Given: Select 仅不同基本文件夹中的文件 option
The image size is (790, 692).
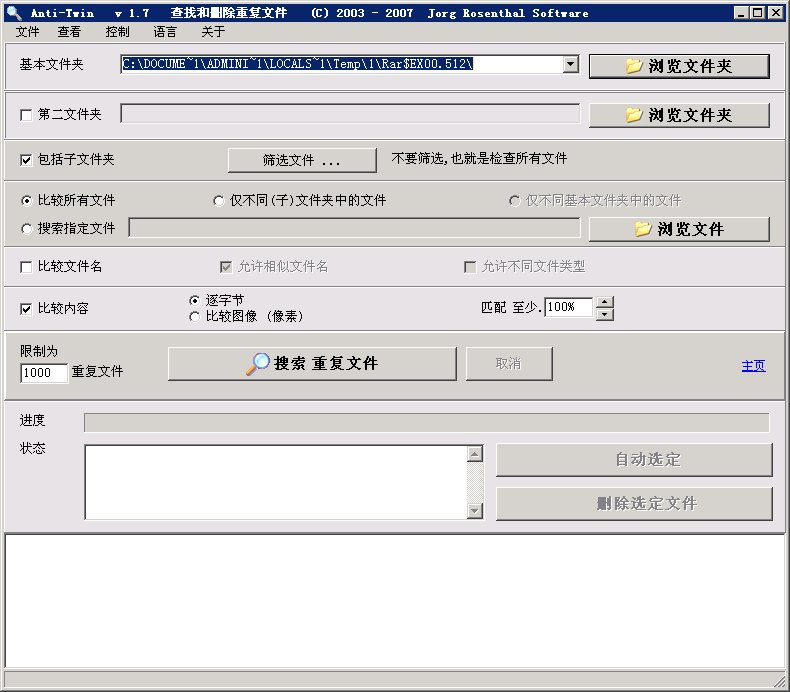Looking at the screenshot, I should click(x=514, y=201).
